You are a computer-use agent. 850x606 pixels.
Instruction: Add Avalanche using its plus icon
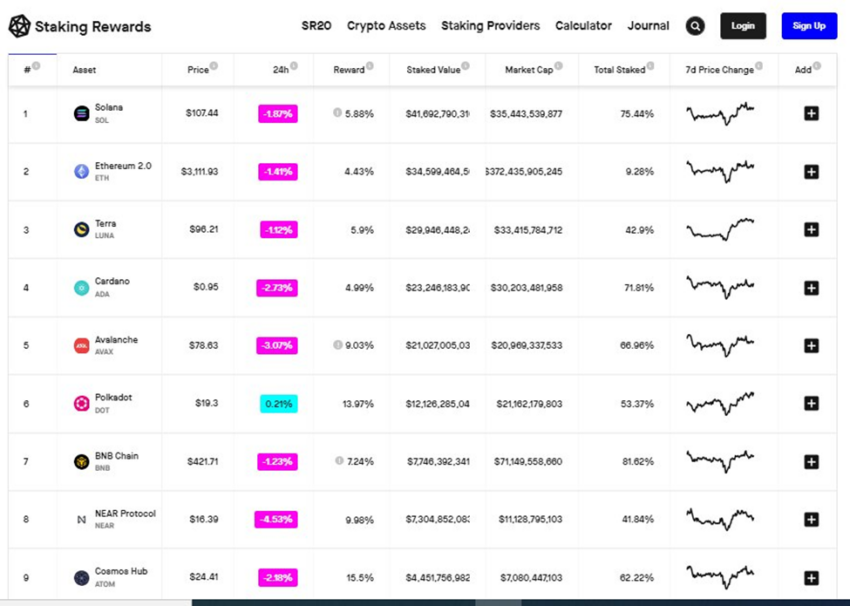(x=811, y=345)
